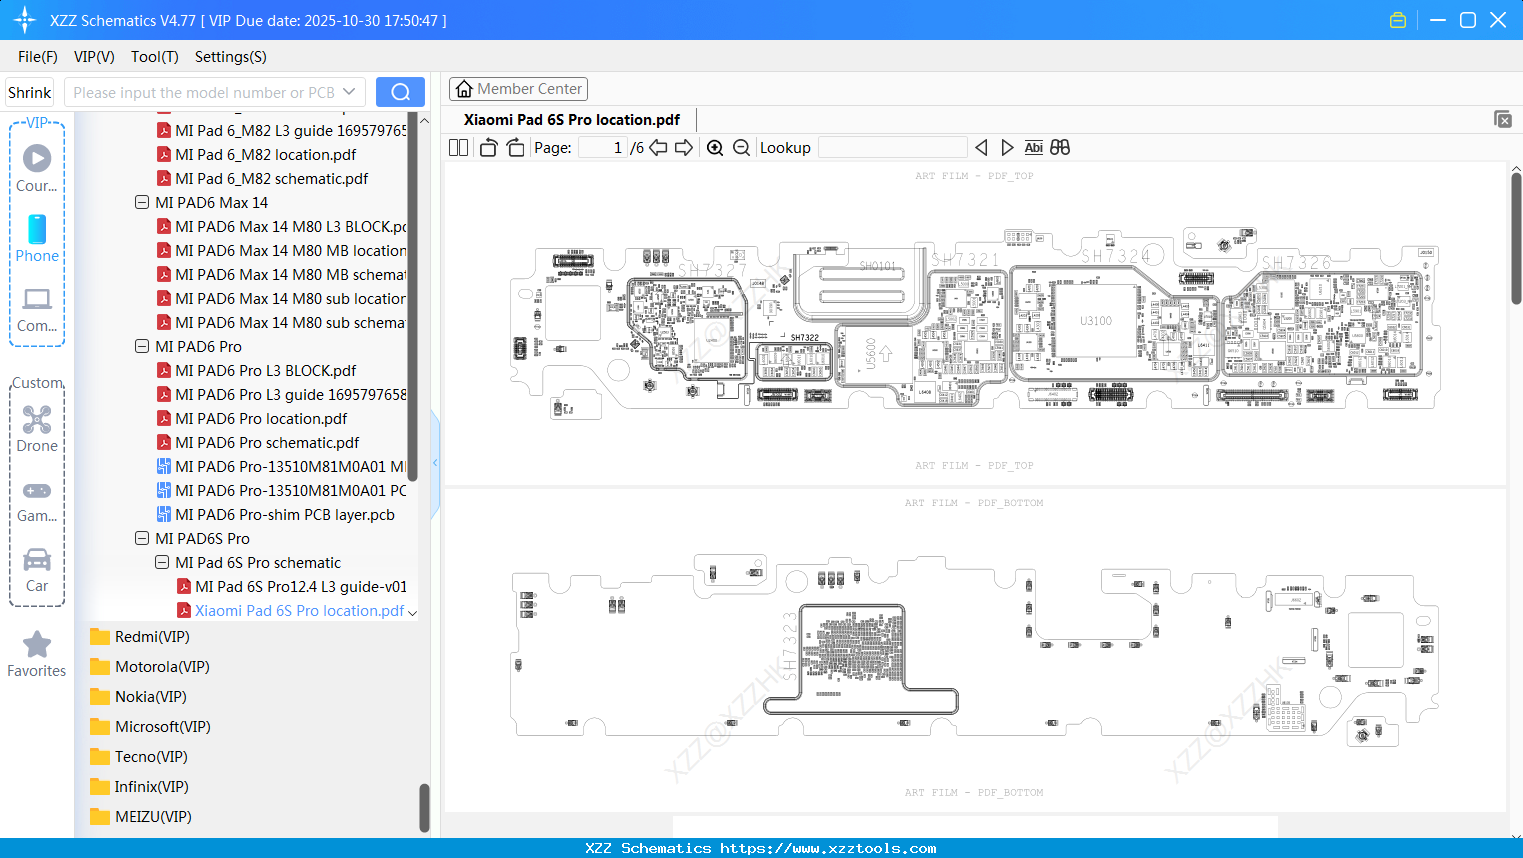Open MI PAD6 Max 14 M80 L3 BLOCK file
The height and width of the screenshot is (858, 1523).
coord(282,227)
